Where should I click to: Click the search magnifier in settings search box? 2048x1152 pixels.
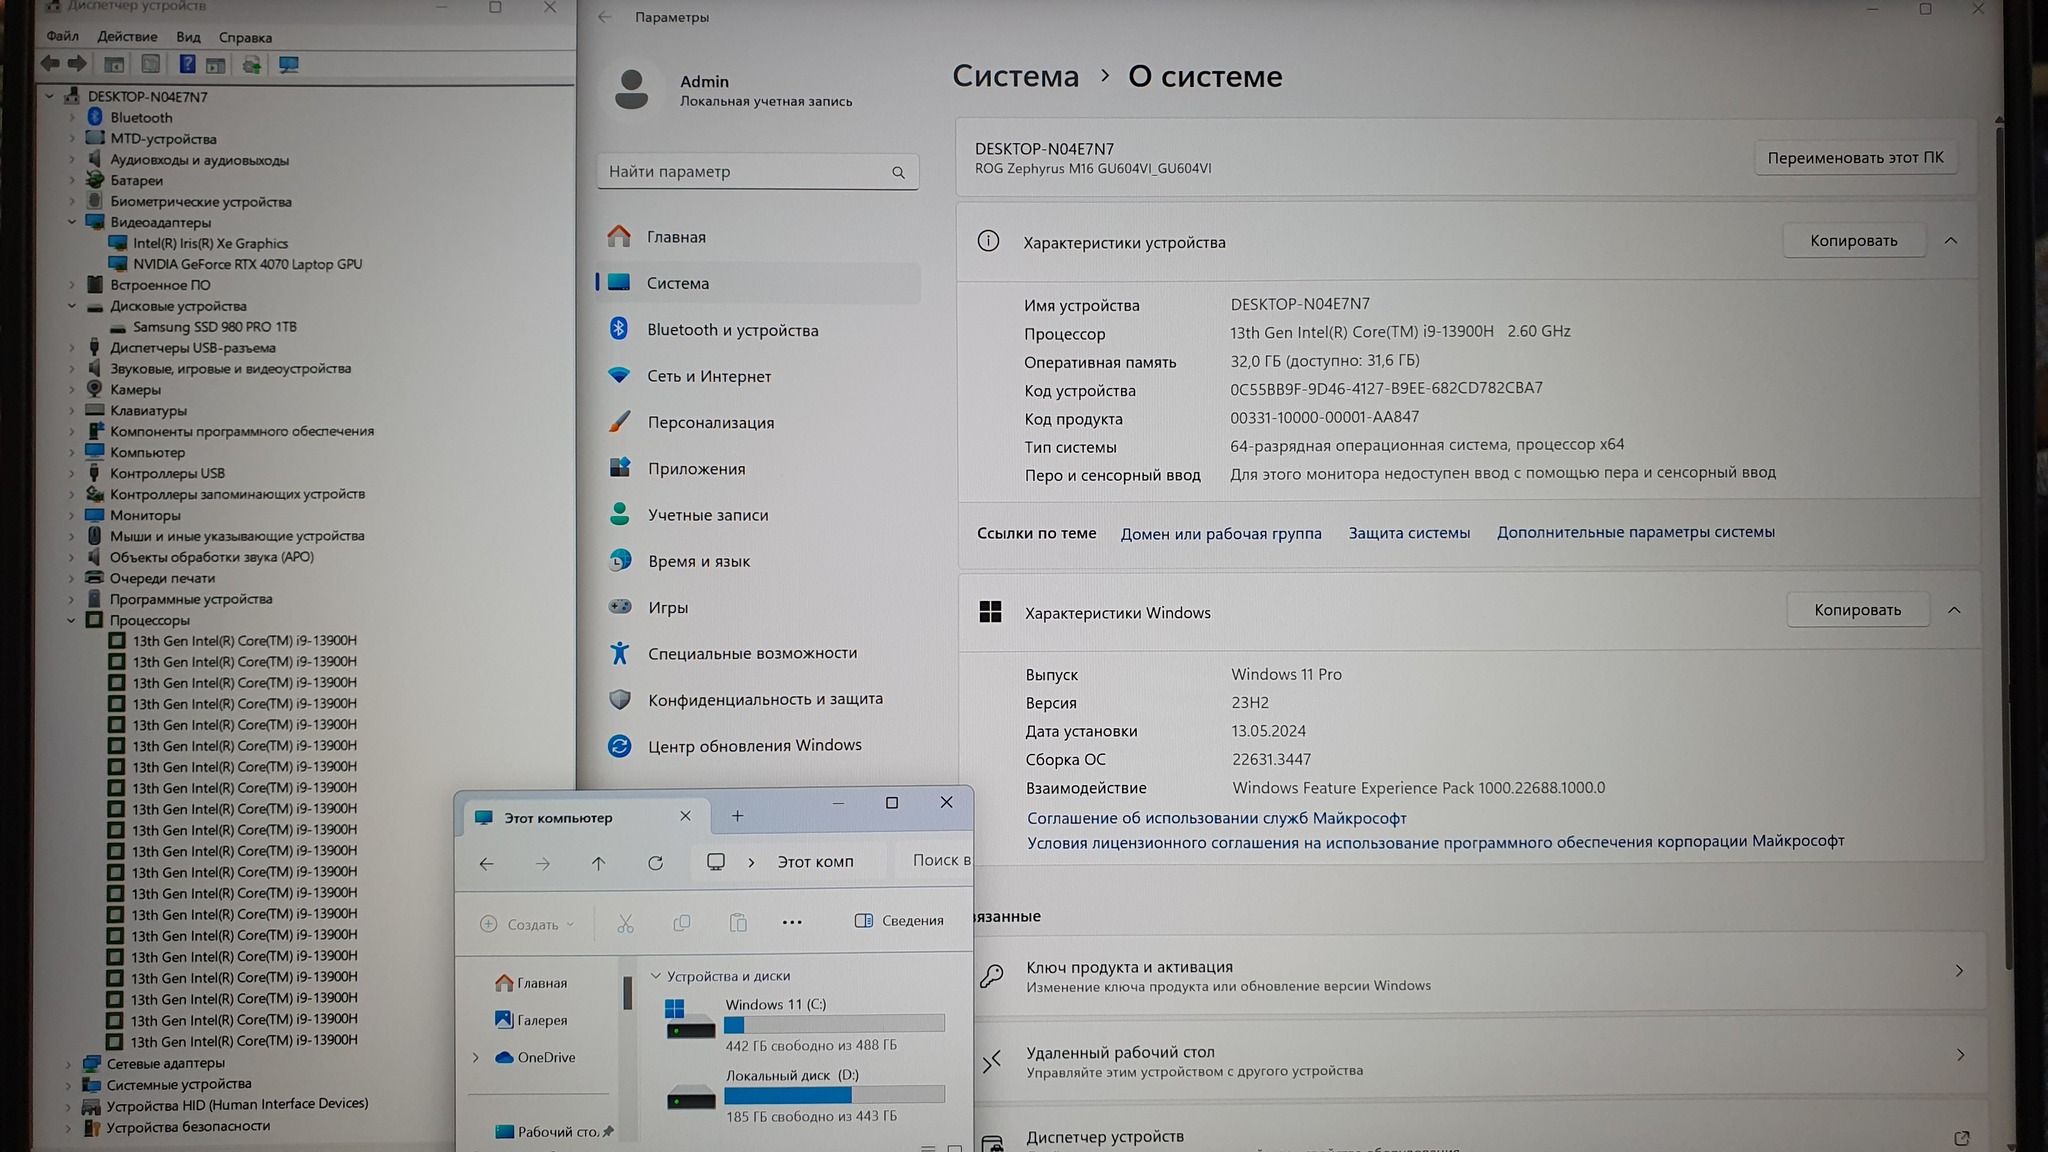pos(898,173)
